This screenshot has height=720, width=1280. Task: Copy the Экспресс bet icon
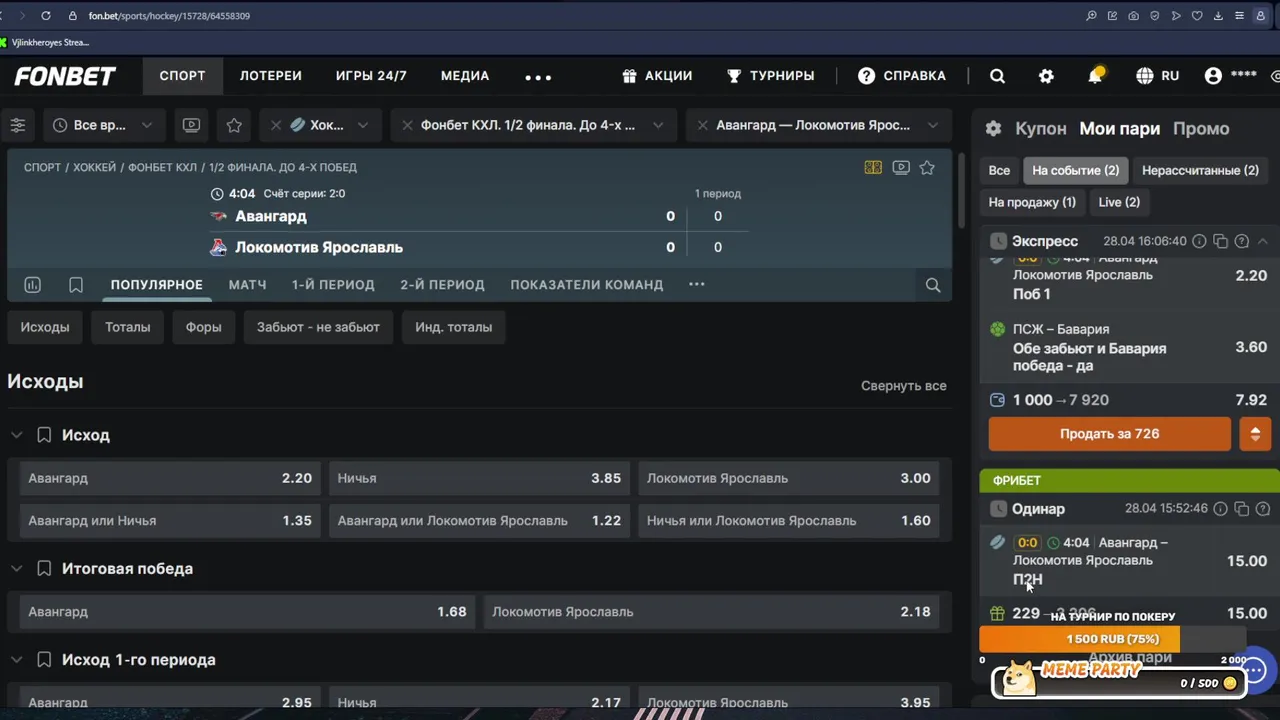[x=1220, y=241]
